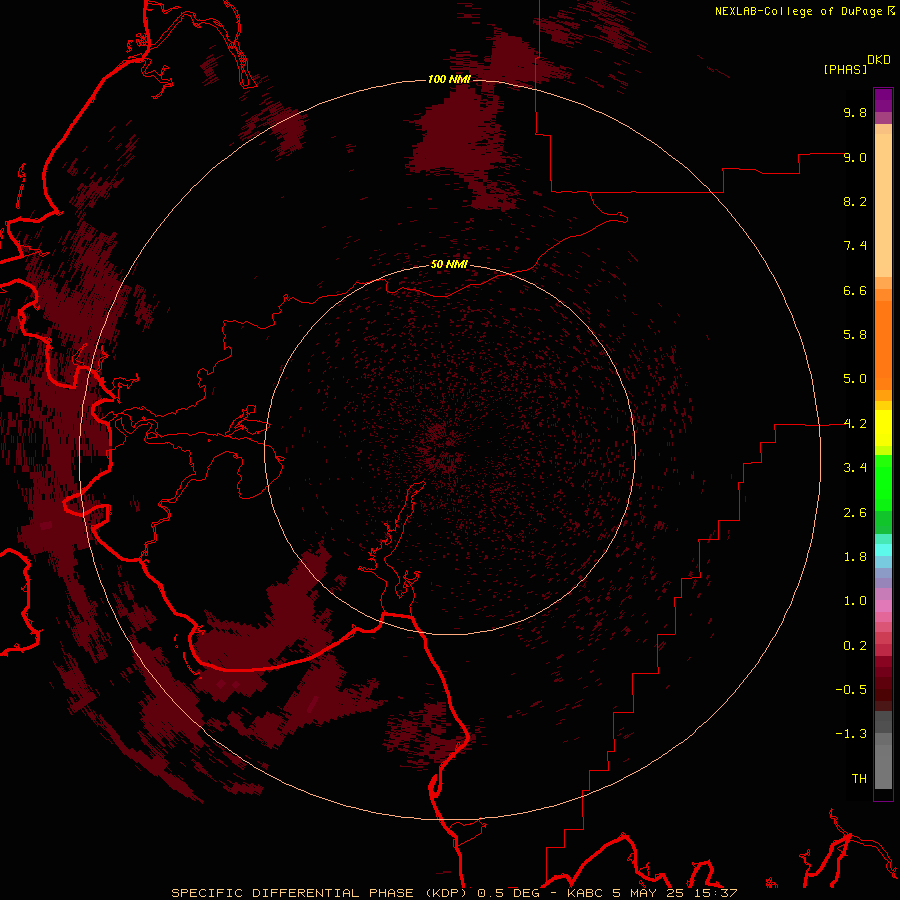Click the 2.6 scale value
The width and height of the screenshot is (900, 900).
tap(855, 513)
